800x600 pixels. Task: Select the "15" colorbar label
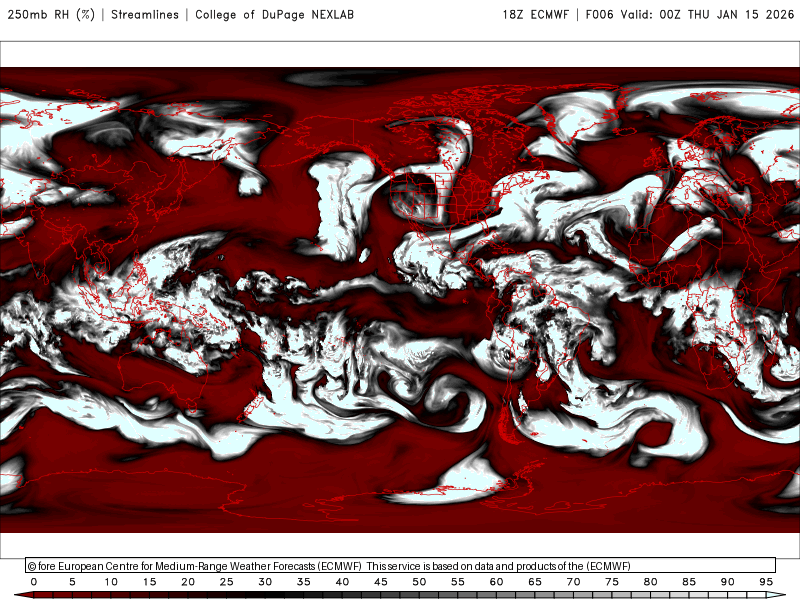click(x=149, y=582)
